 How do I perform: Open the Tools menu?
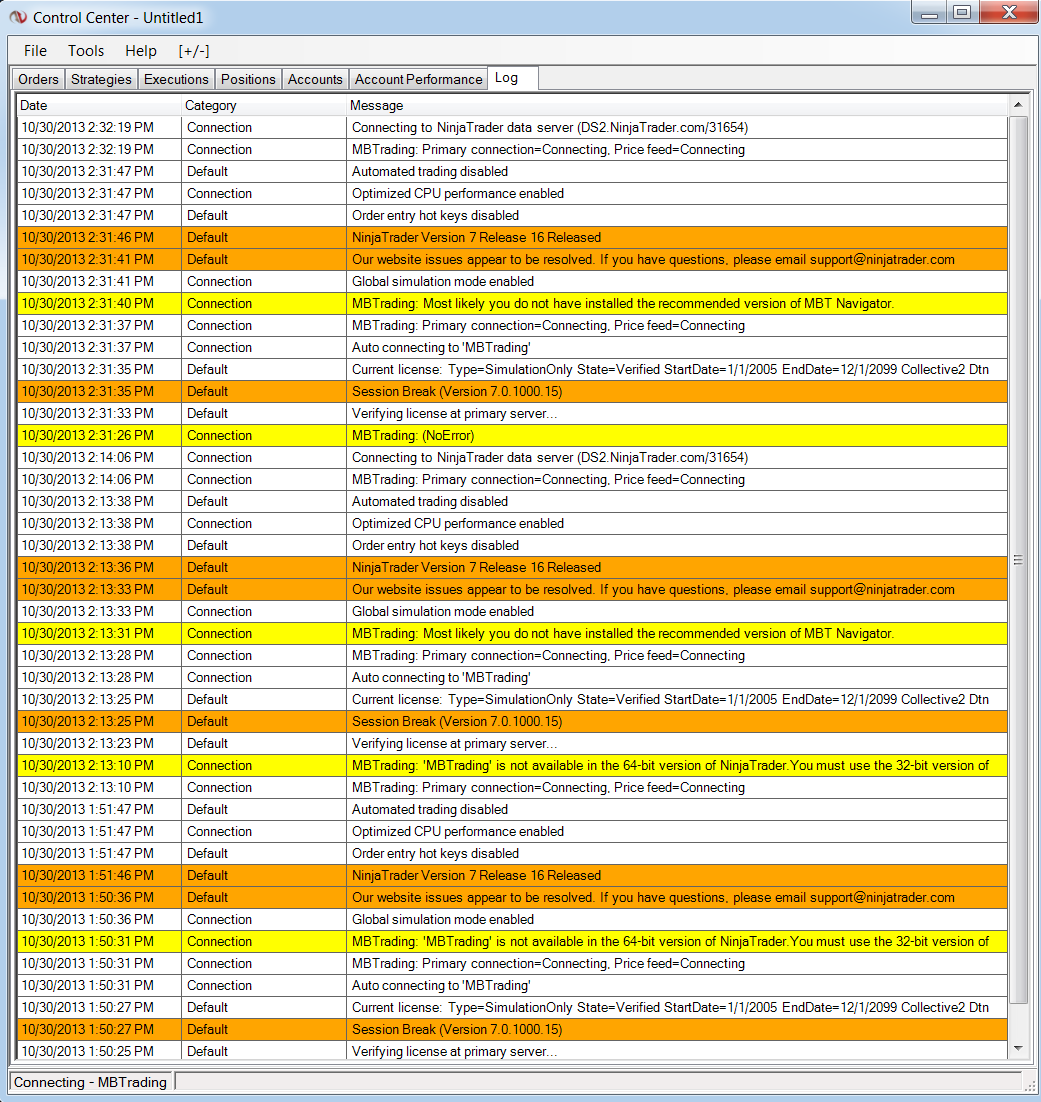pyautogui.click(x=86, y=51)
